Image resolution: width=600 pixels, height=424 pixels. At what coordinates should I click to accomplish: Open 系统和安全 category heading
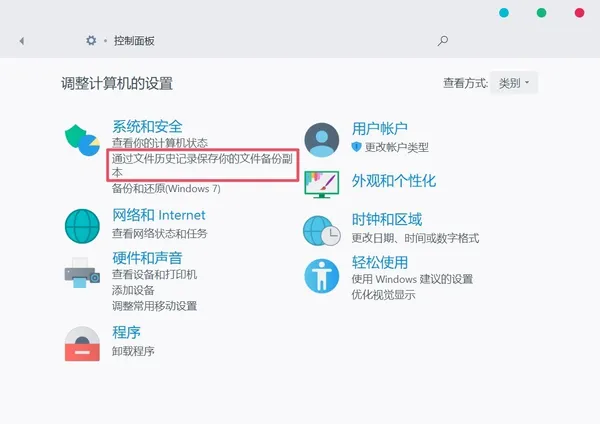[x=147, y=126]
